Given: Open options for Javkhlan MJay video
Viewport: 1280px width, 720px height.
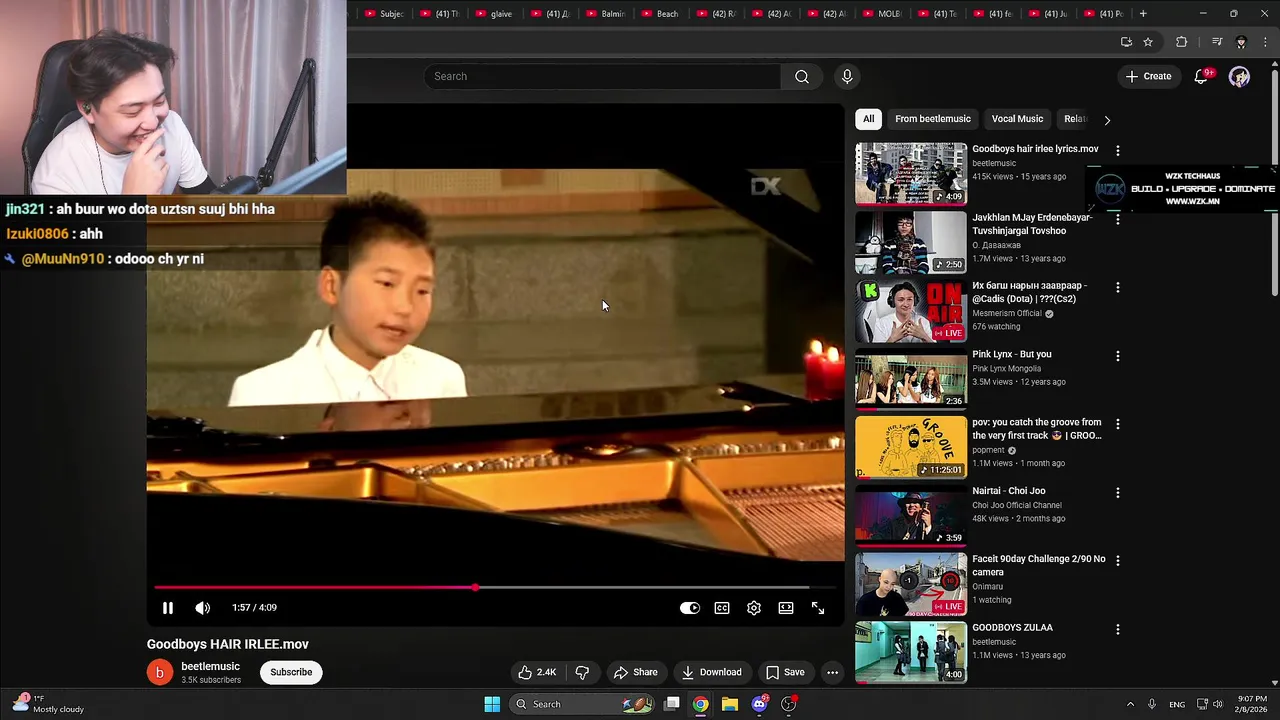Looking at the screenshot, I should 1117,219.
